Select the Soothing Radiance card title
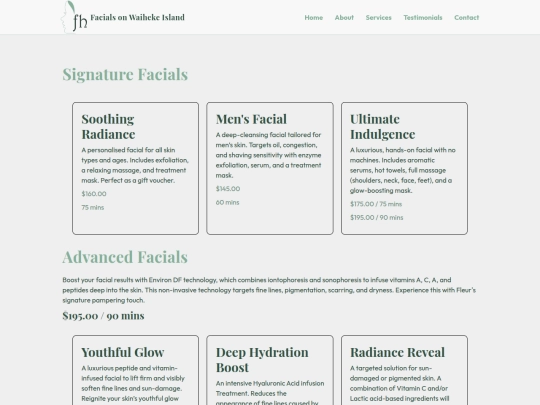Image resolution: width=540 pixels, height=405 pixels. click(x=108, y=126)
